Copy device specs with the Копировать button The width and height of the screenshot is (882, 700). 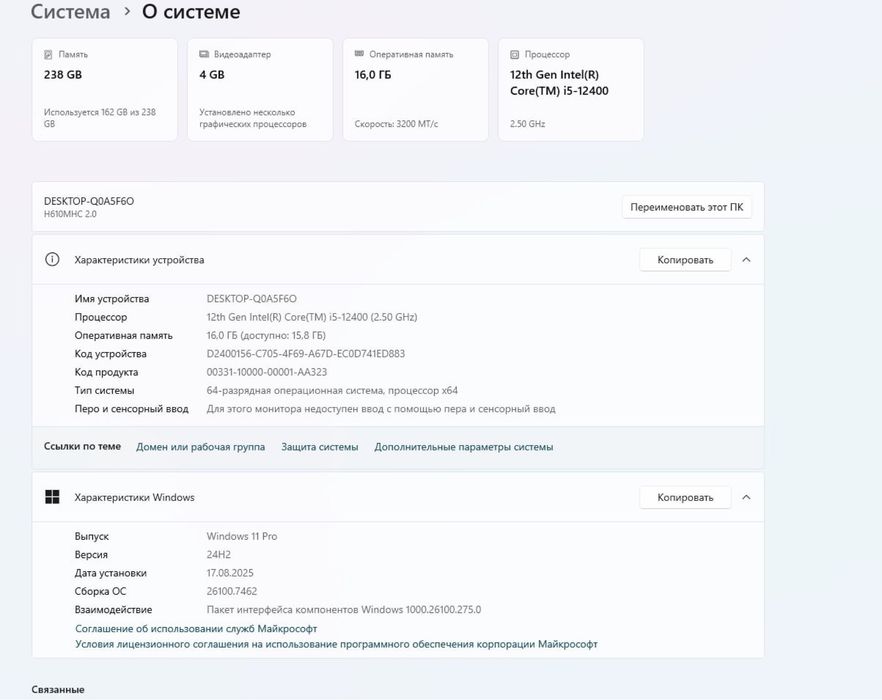pos(685,260)
